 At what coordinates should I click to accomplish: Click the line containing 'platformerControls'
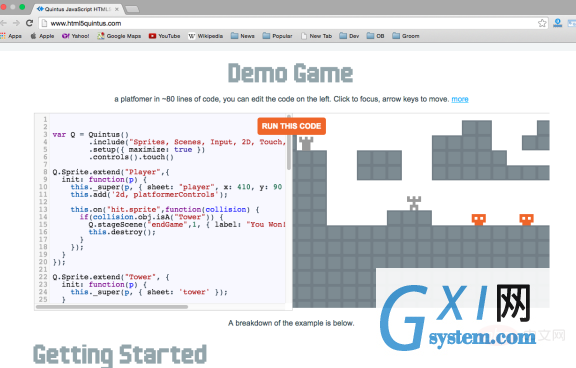pos(149,195)
